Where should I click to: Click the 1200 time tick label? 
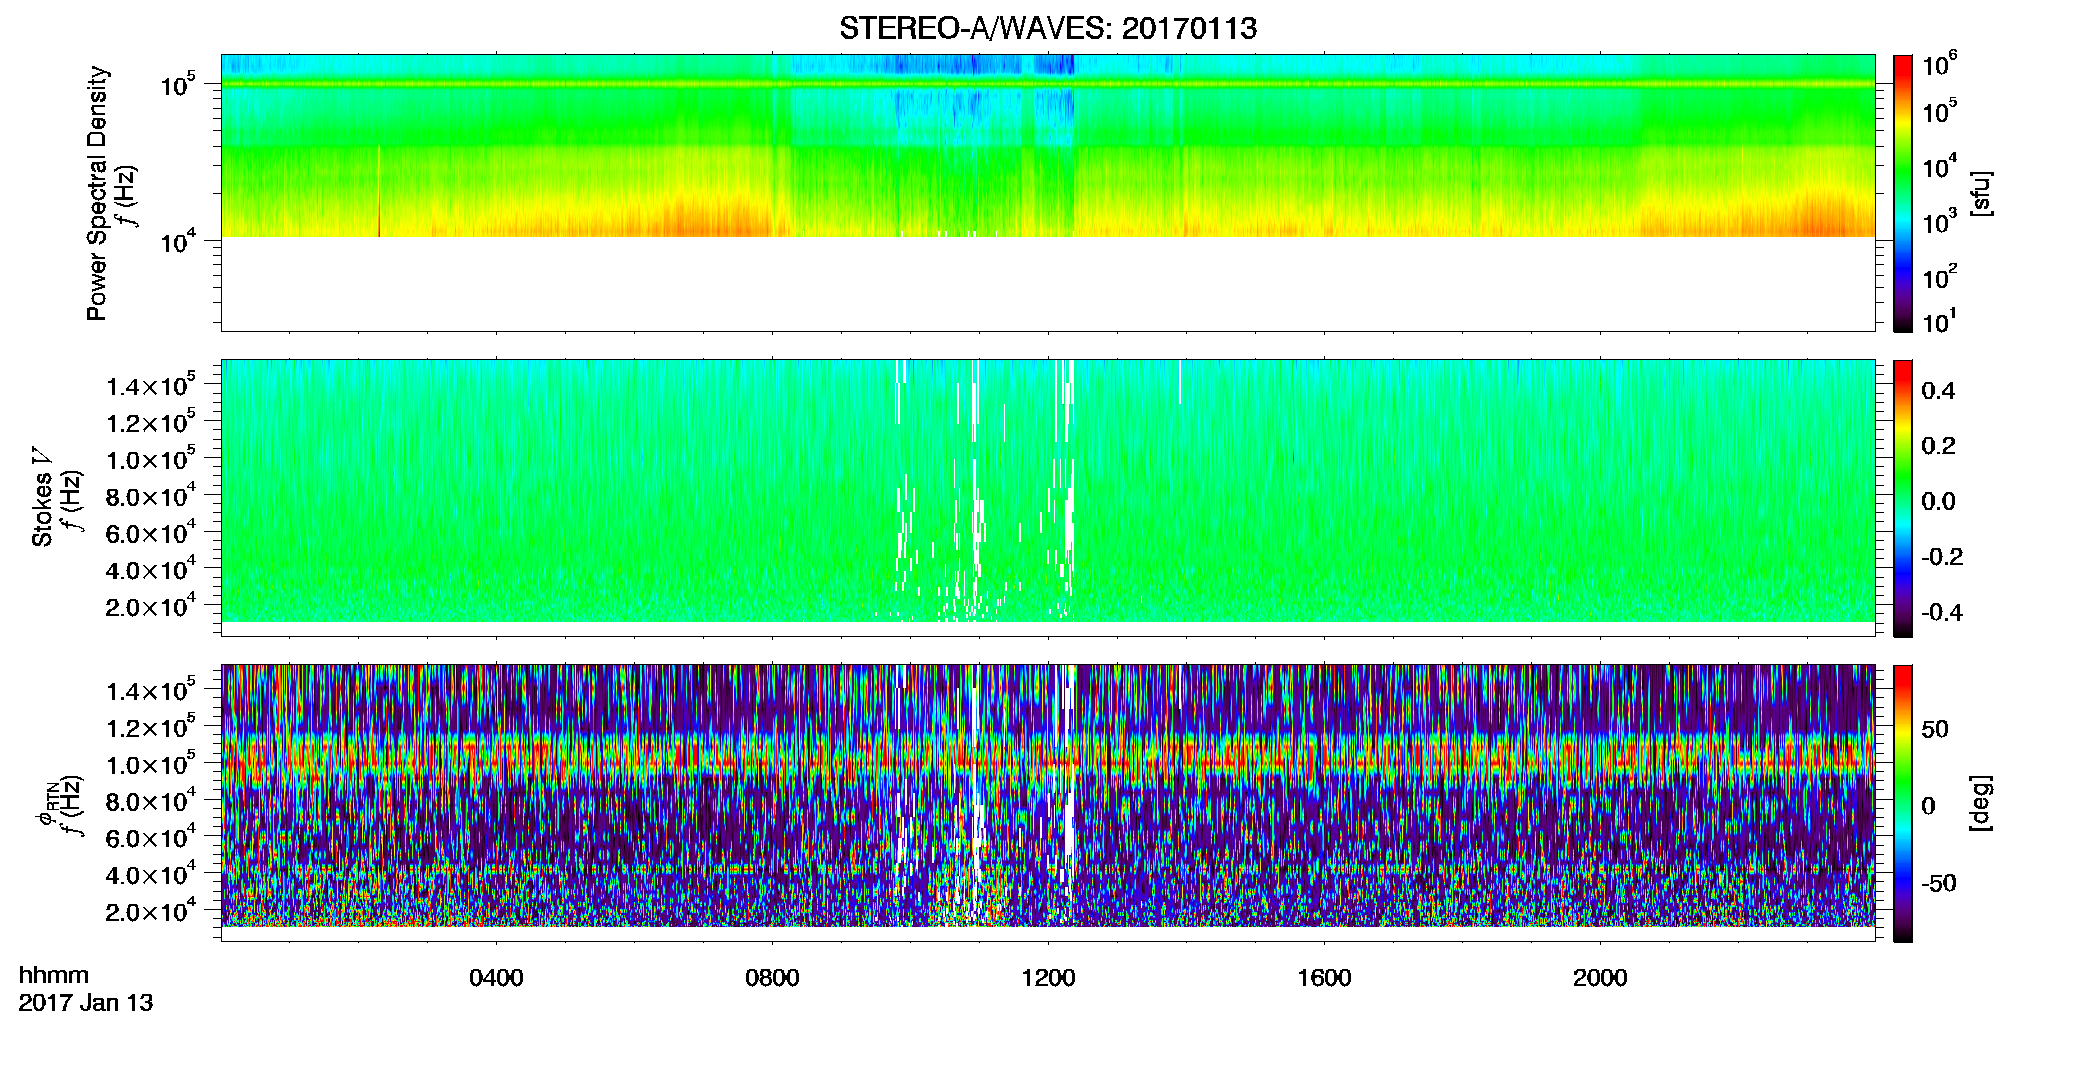1048,978
